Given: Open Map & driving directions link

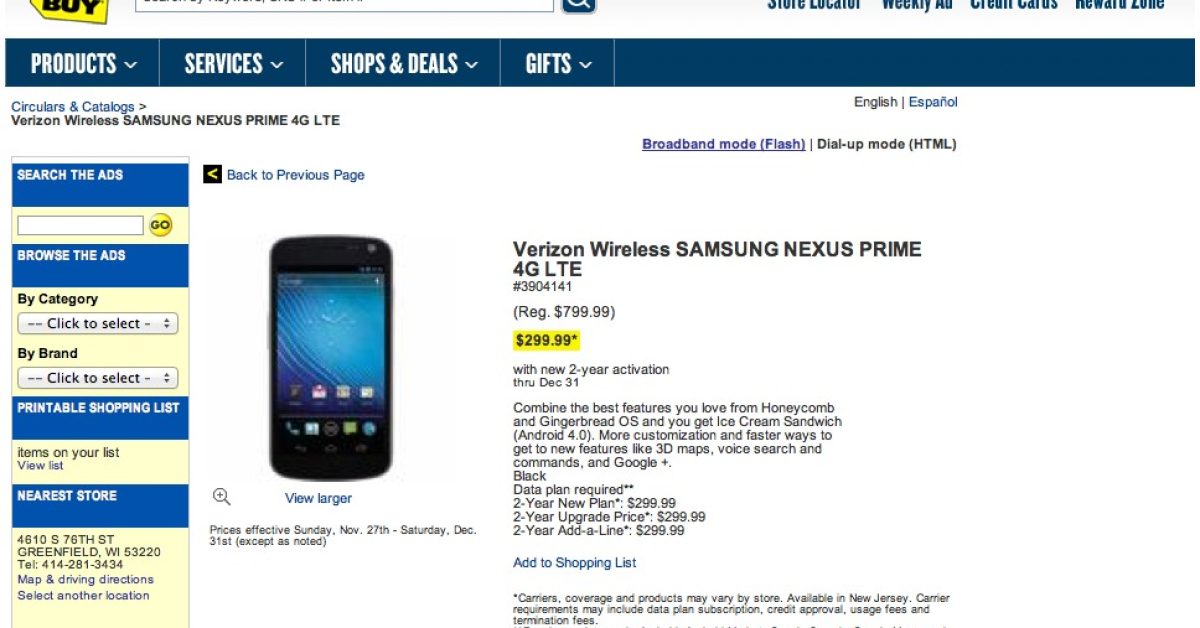Looking at the screenshot, I should click(x=85, y=579).
